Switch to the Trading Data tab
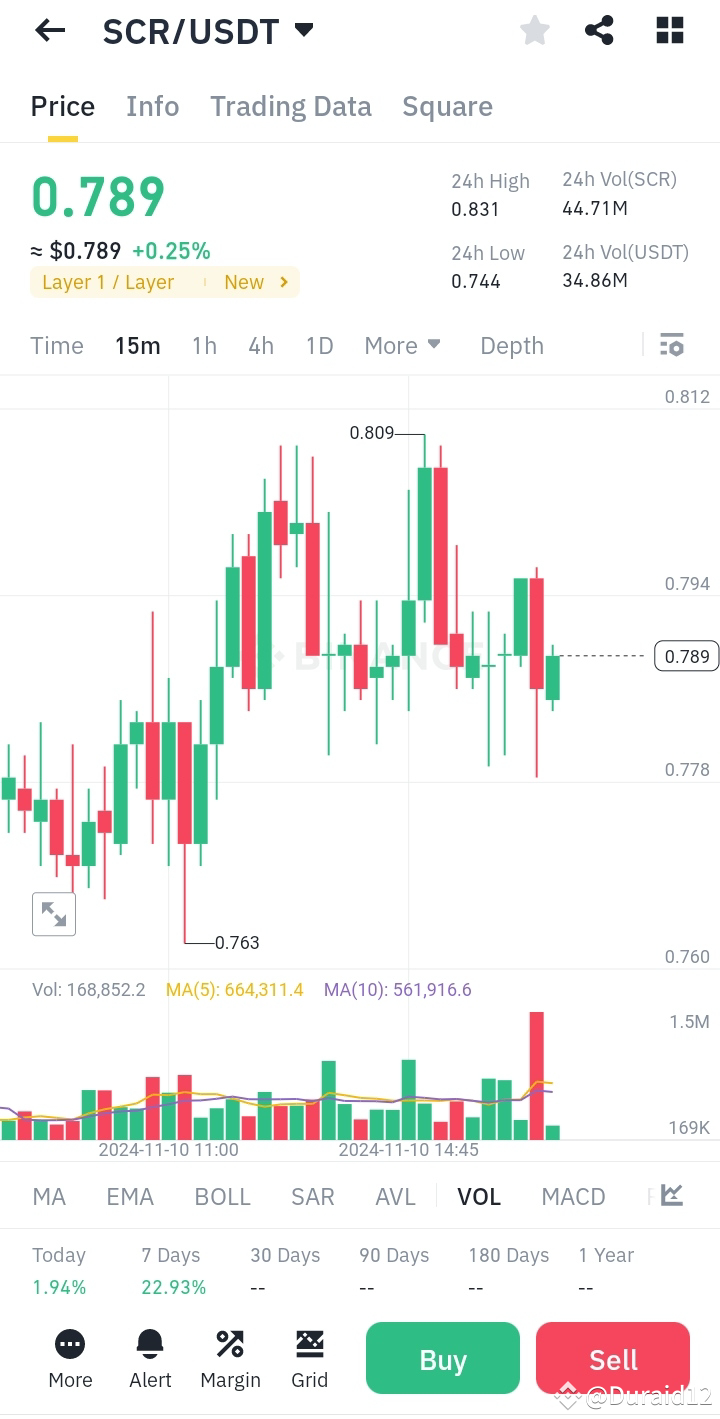720x1419 pixels. (290, 106)
